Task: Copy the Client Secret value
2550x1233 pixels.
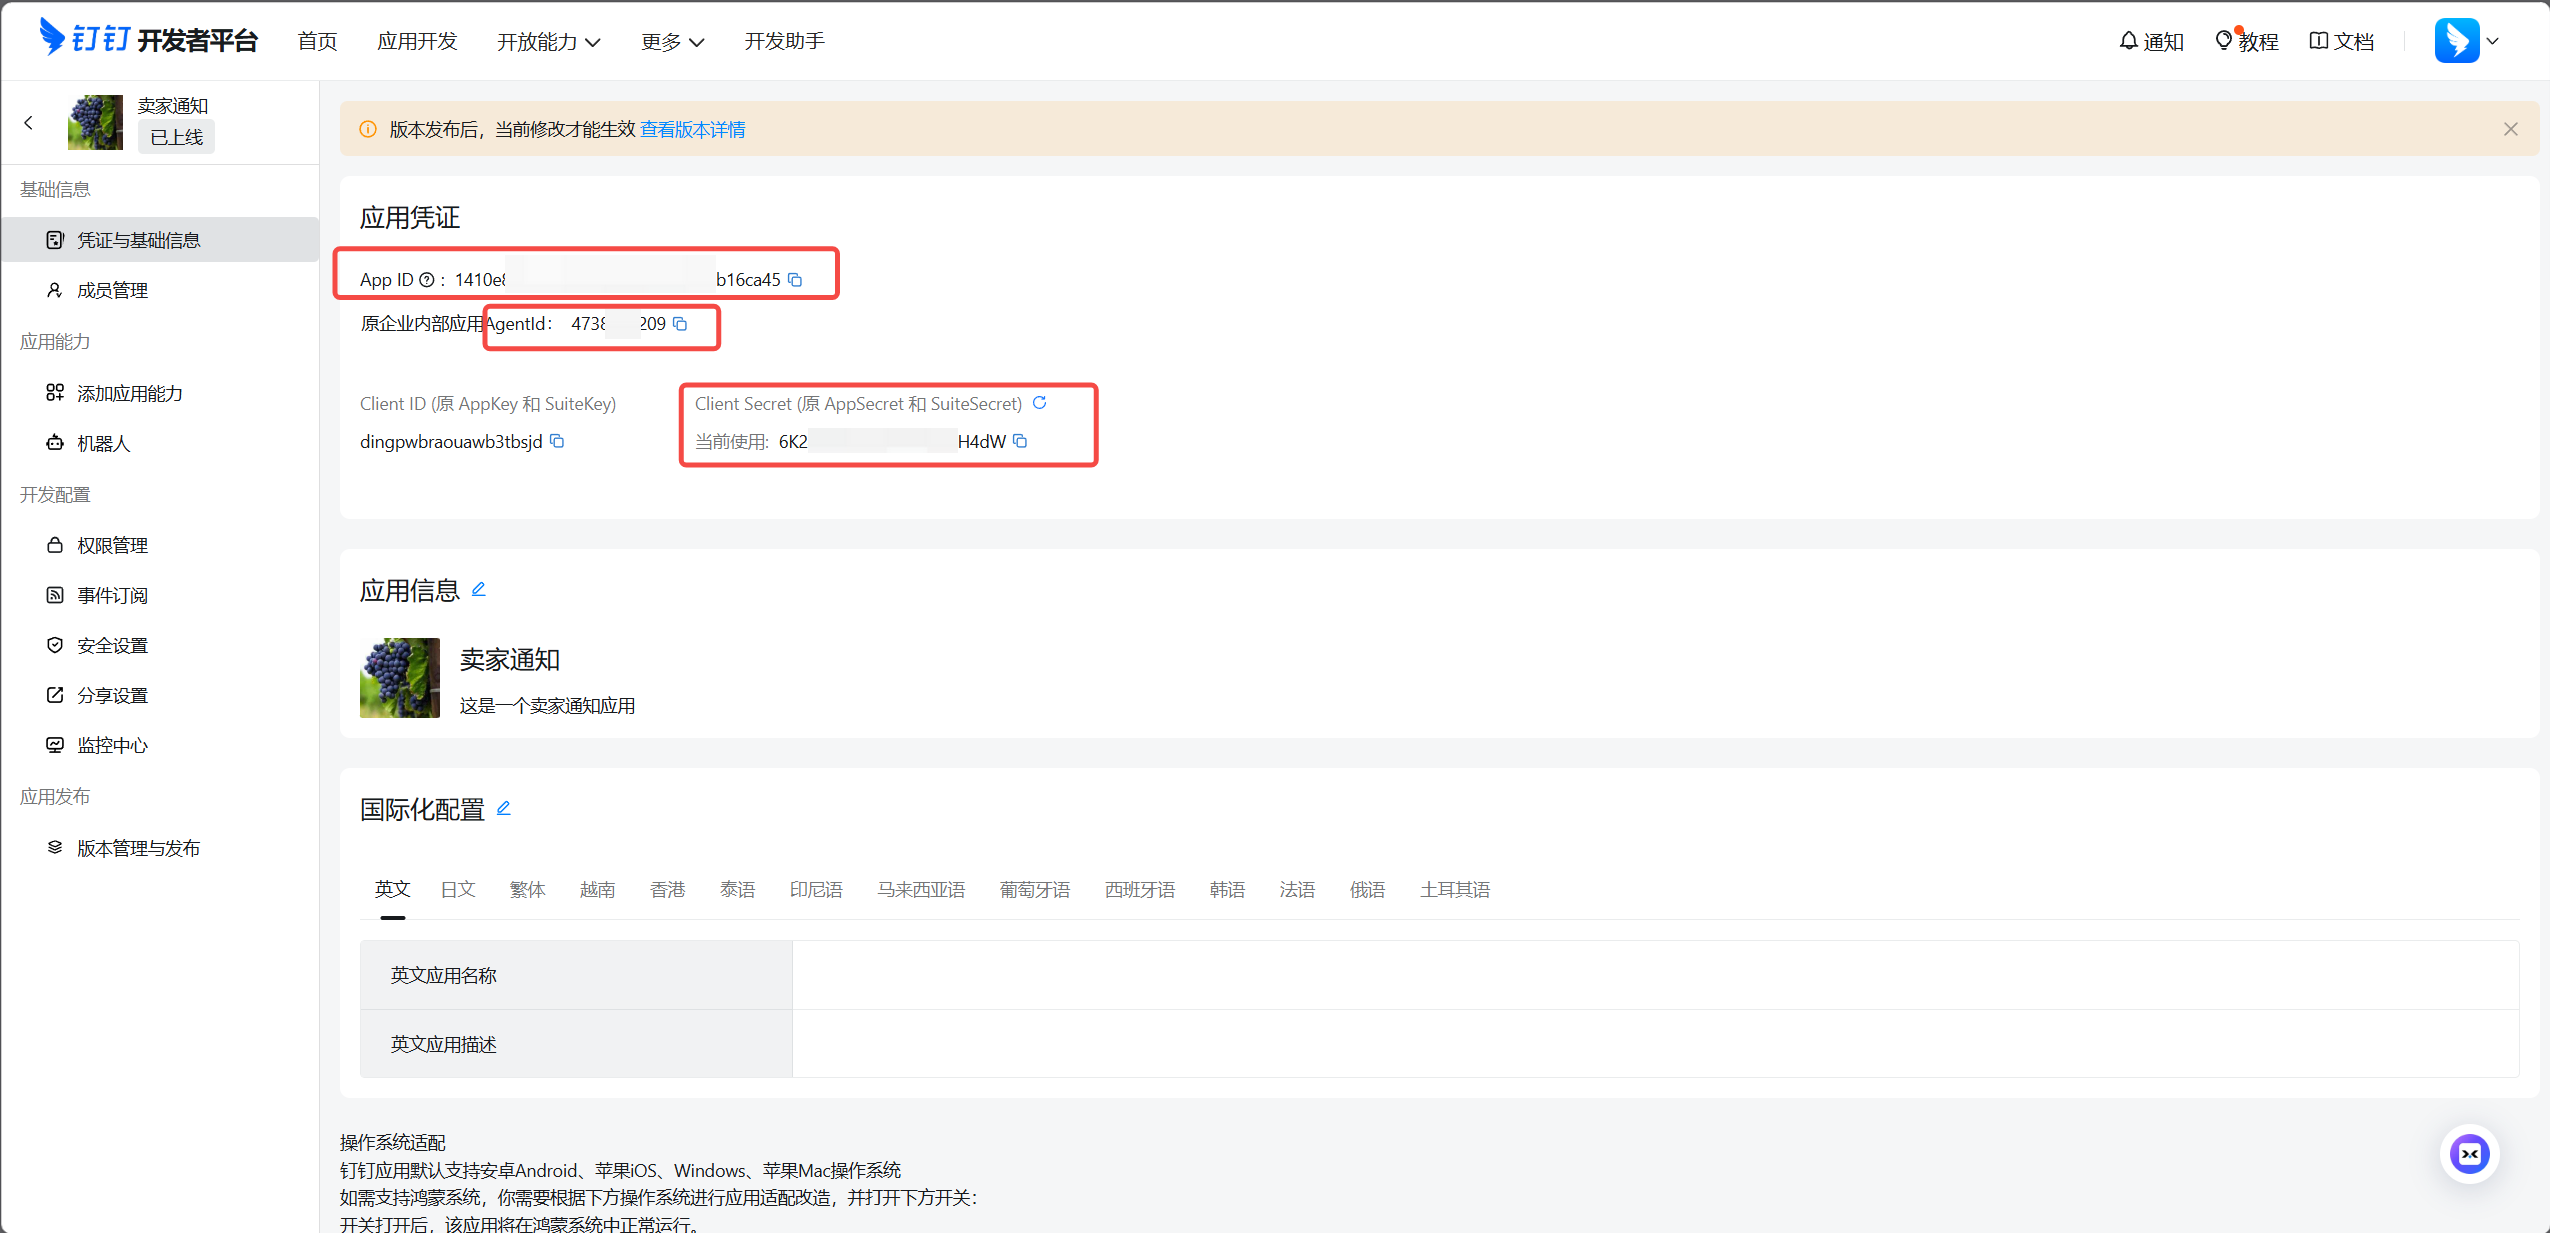Action: pos(1020,441)
